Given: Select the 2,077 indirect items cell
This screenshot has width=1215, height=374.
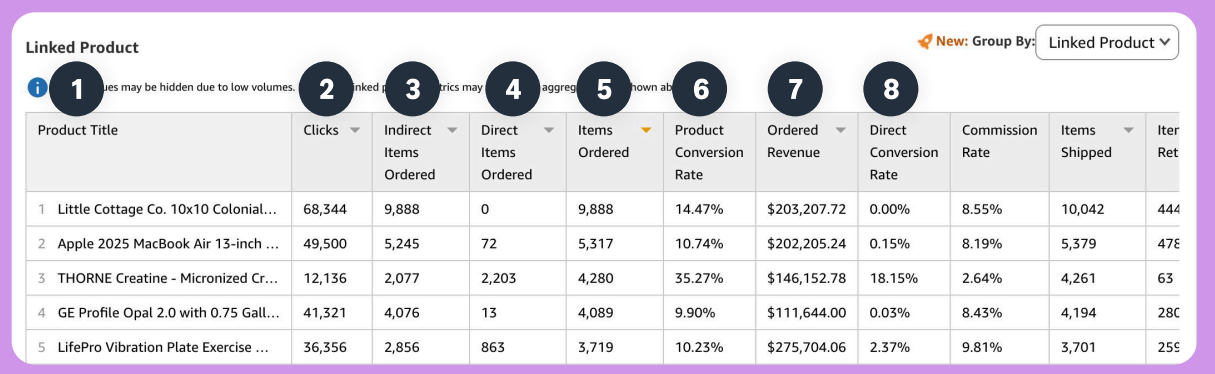Looking at the screenshot, I should click(x=420, y=278).
